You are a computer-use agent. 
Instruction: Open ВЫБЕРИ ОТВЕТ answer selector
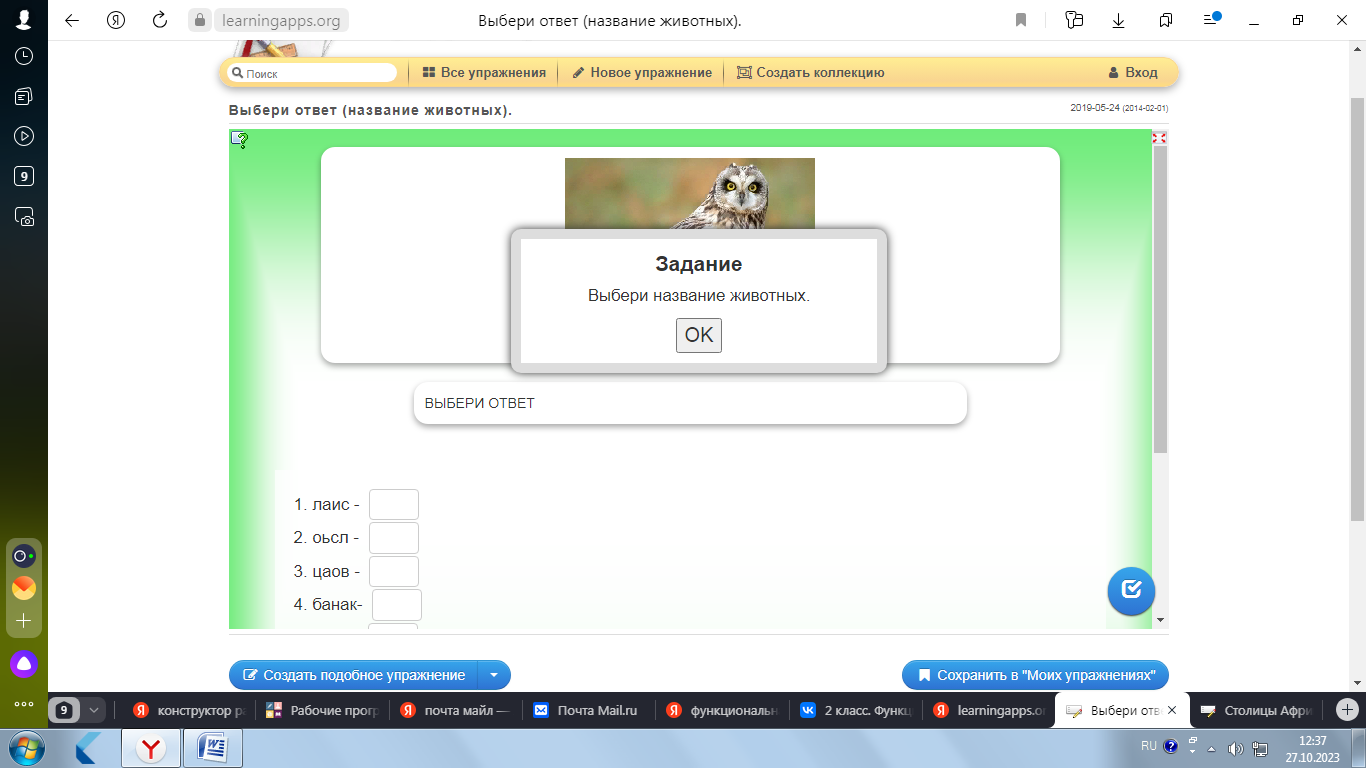click(x=690, y=403)
